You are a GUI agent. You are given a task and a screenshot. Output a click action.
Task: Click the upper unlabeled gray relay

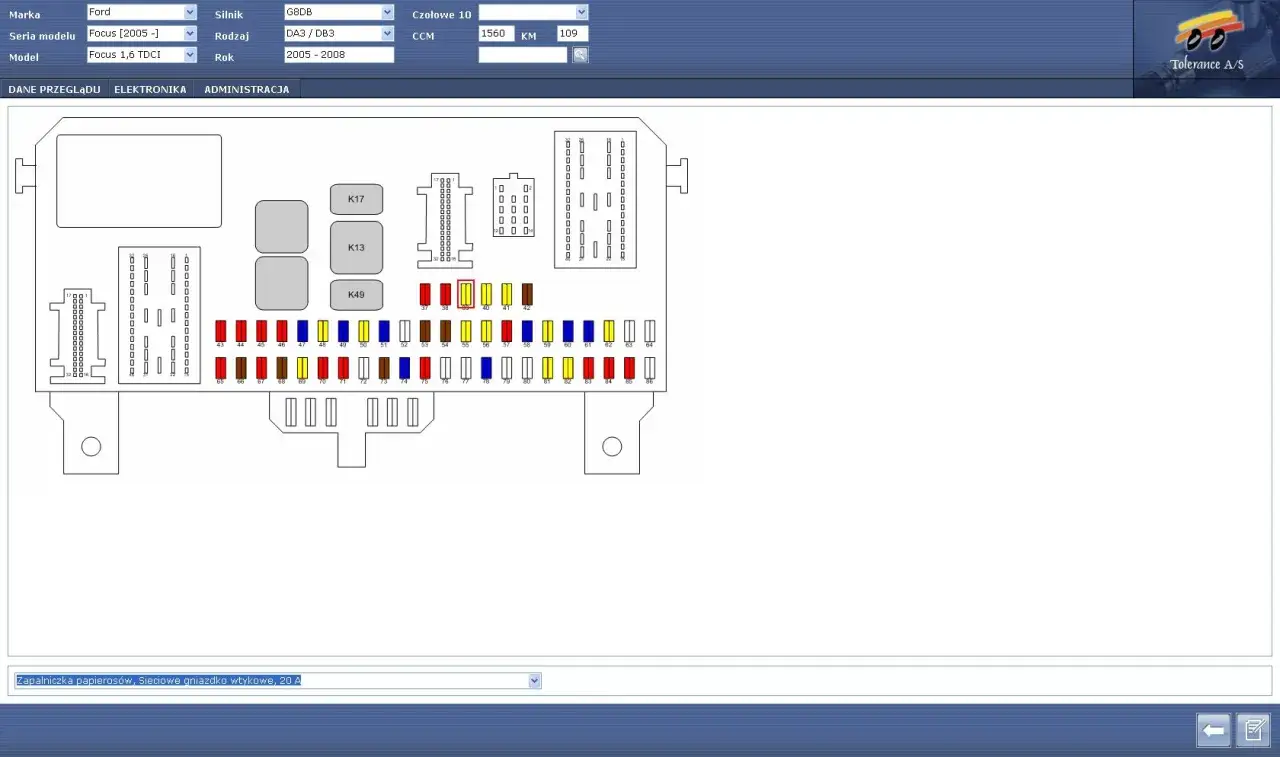coord(282,227)
